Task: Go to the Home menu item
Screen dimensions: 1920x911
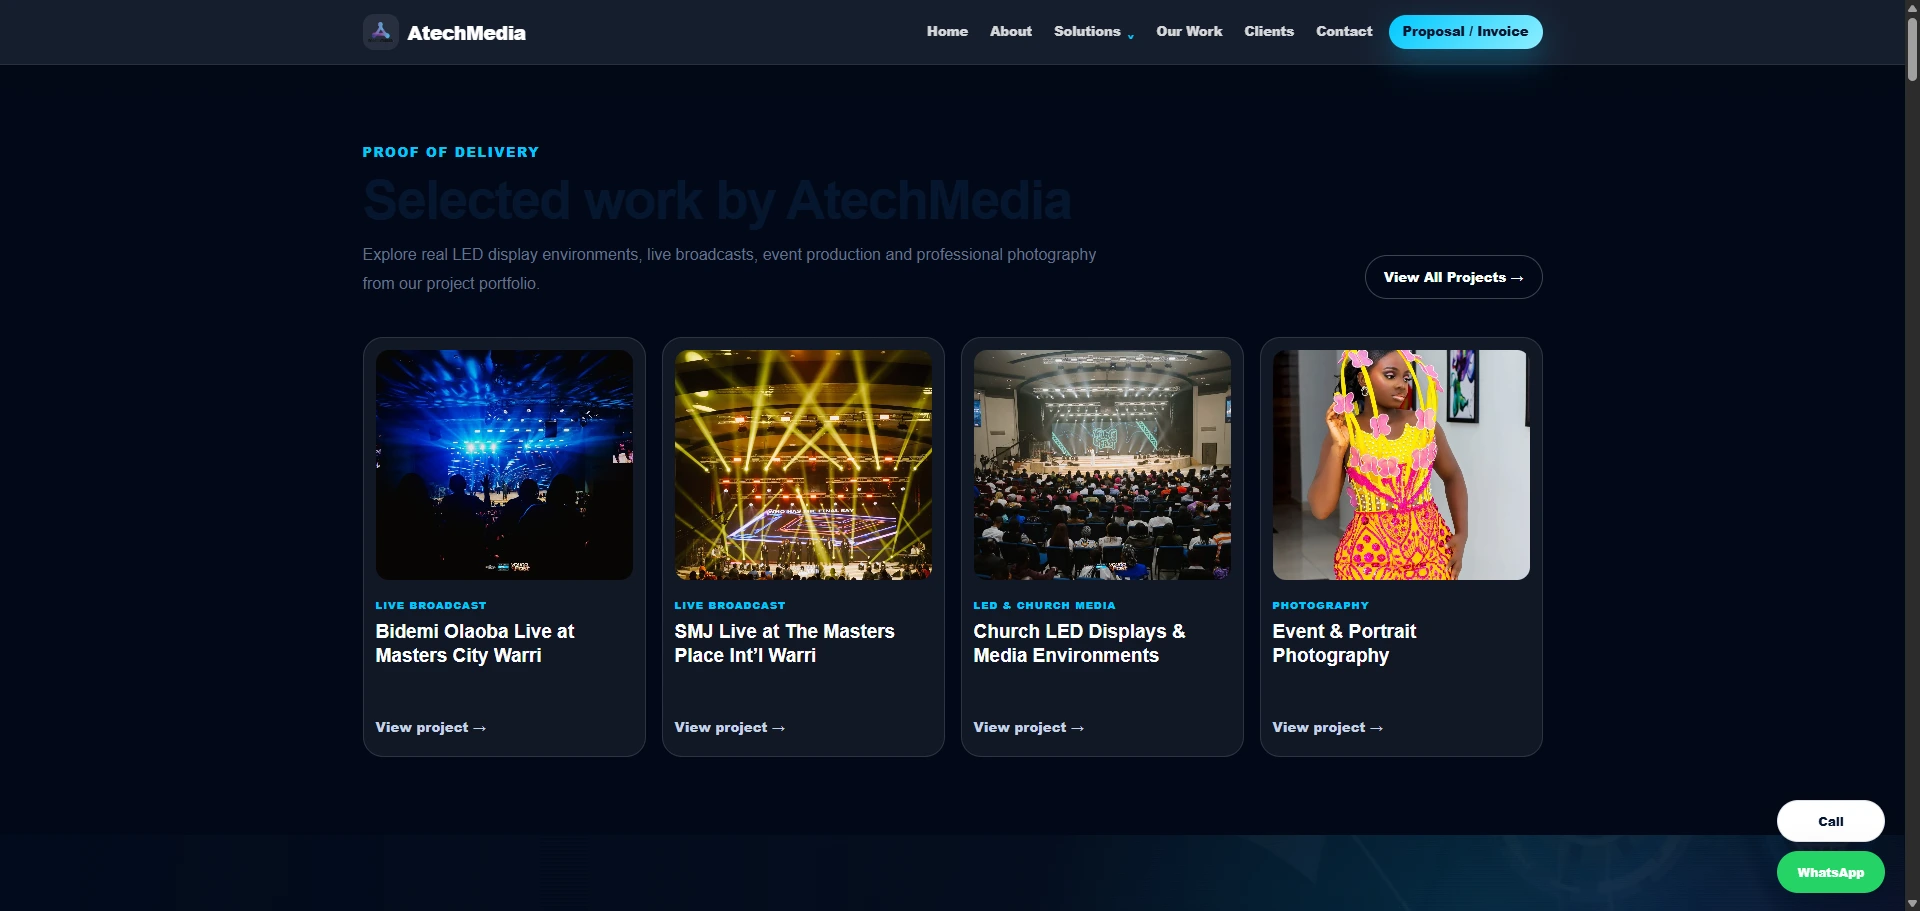Action: pos(947,31)
